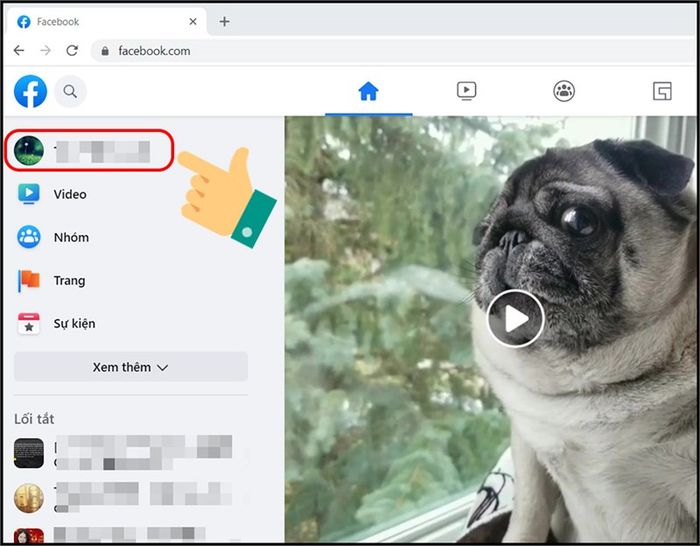Click the Nhóm groups icon
This screenshot has width=700, height=546.
29,237
